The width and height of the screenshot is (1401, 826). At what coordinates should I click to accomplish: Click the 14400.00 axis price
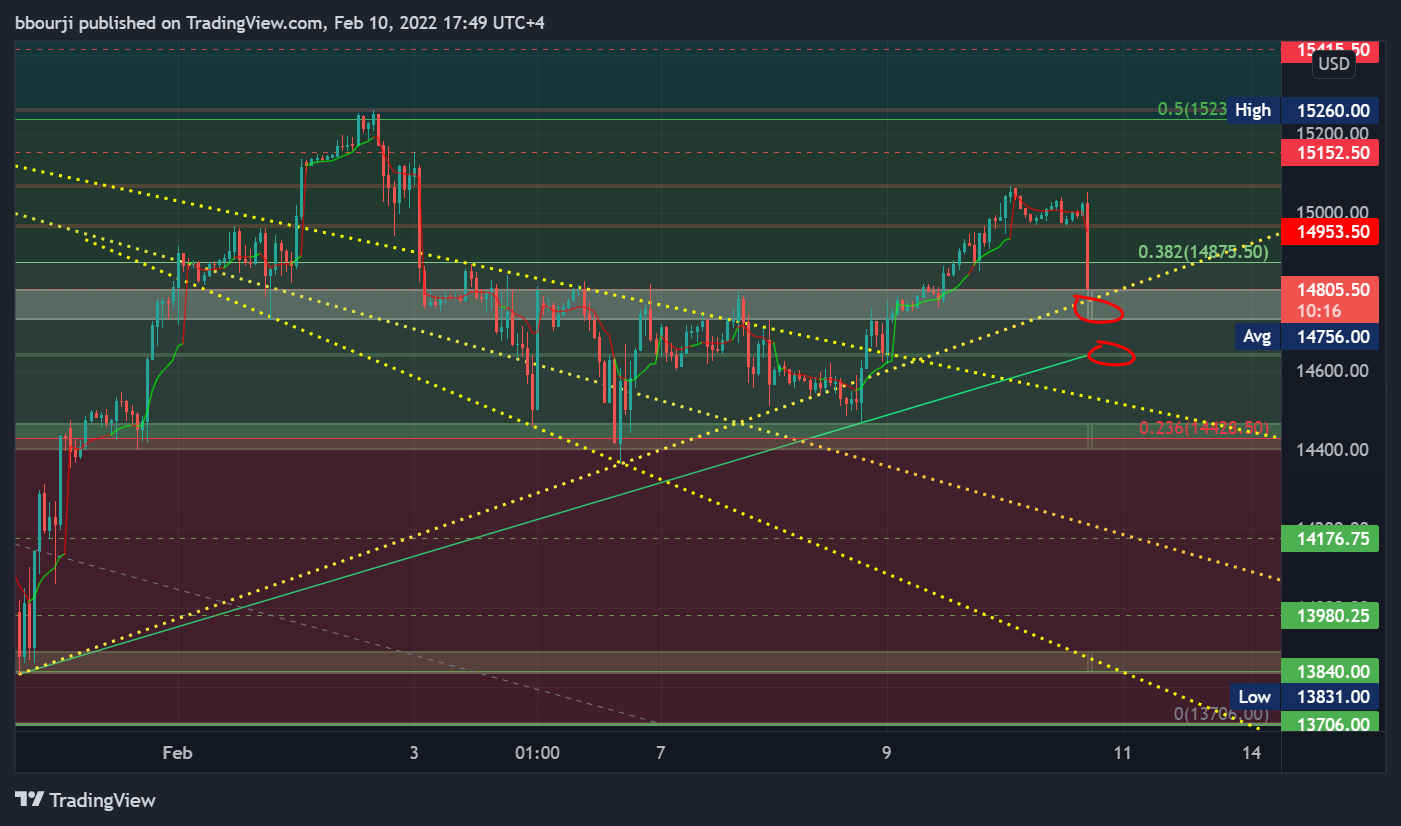(1333, 449)
